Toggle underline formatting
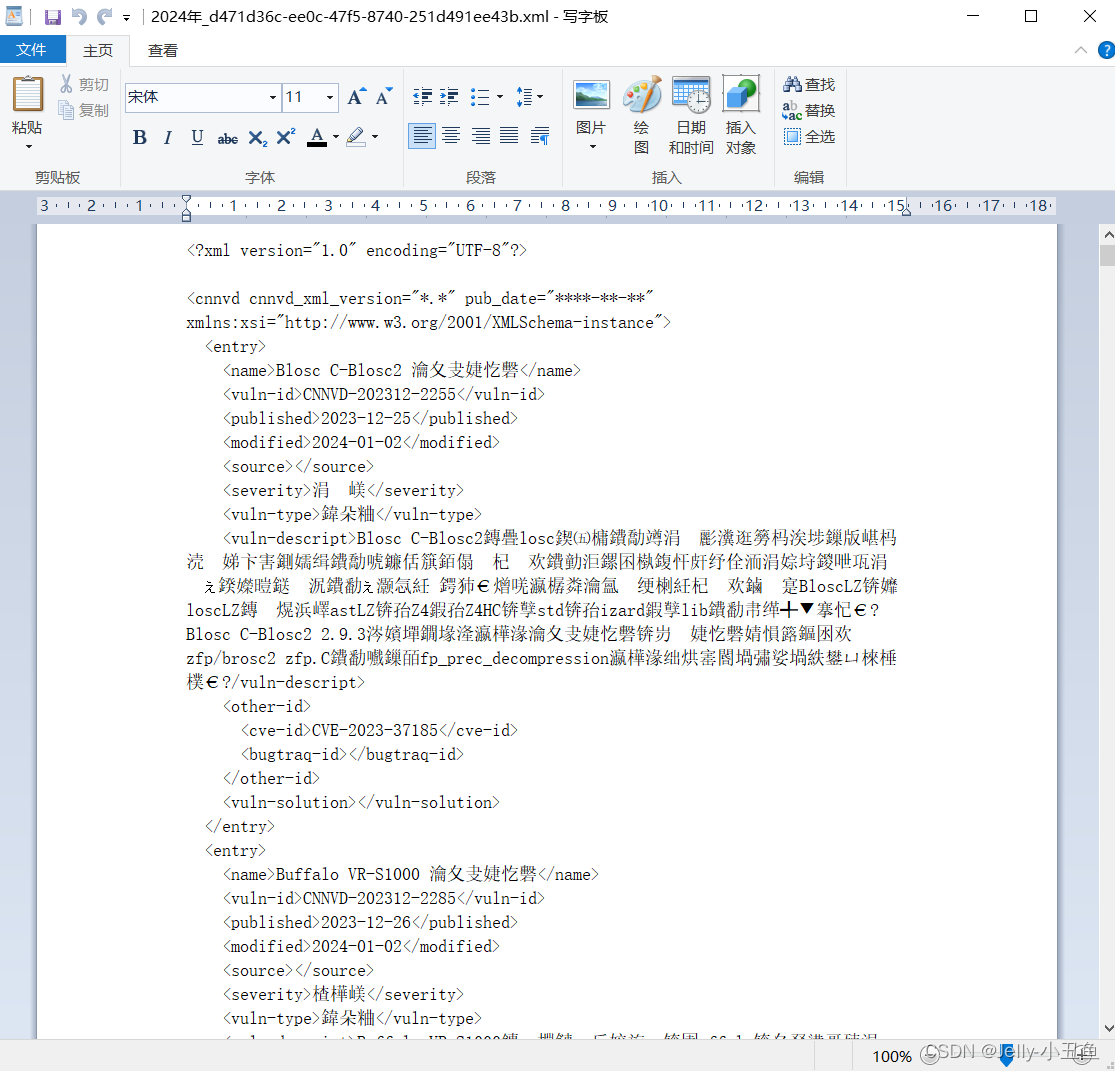Image resolution: width=1115 pixels, height=1071 pixels. [x=197, y=137]
